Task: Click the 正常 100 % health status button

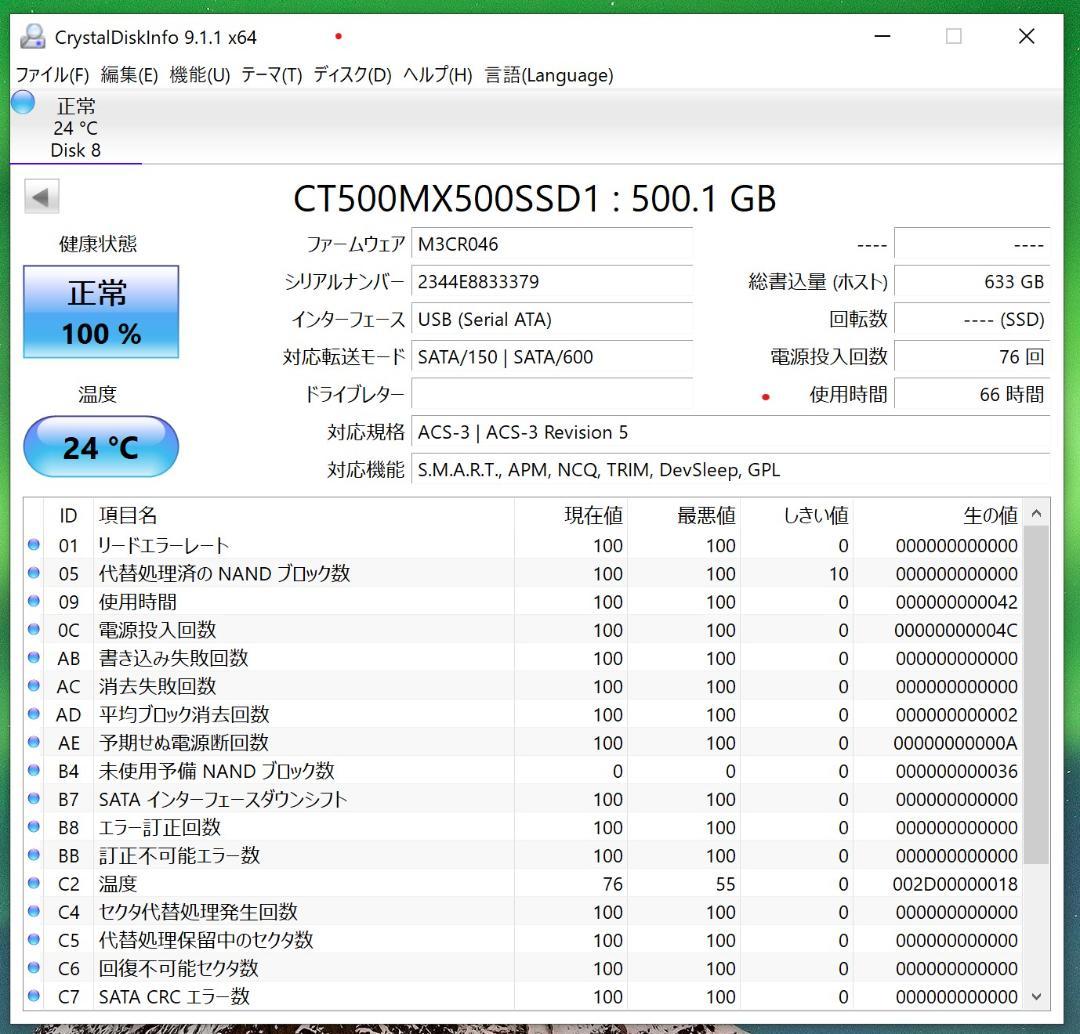Action: point(101,312)
